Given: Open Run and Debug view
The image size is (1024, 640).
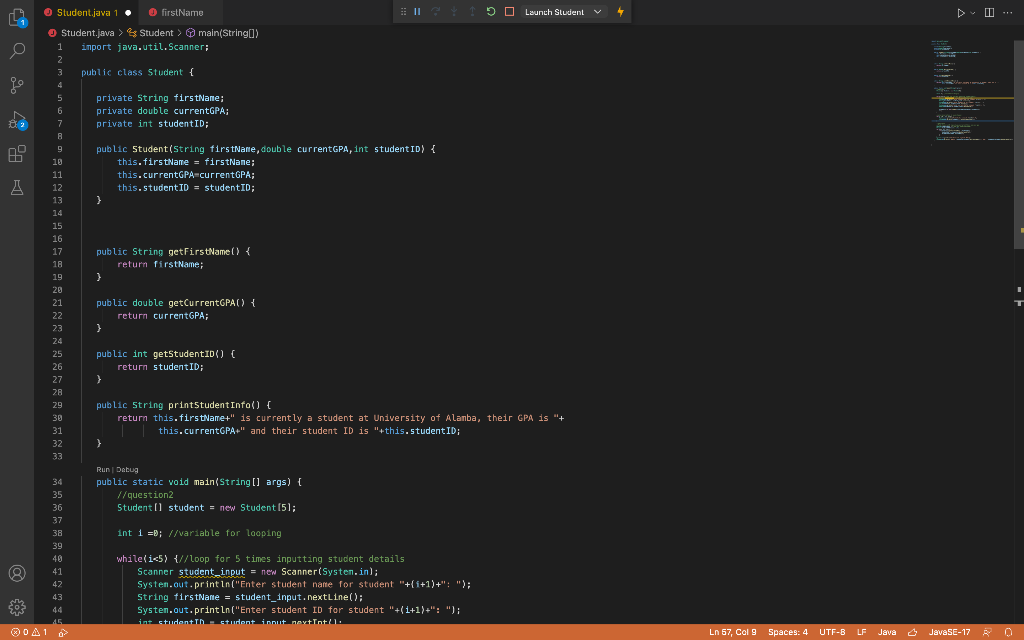Looking at the screenshot, I should pyautogui.click(x=16, y=121).
